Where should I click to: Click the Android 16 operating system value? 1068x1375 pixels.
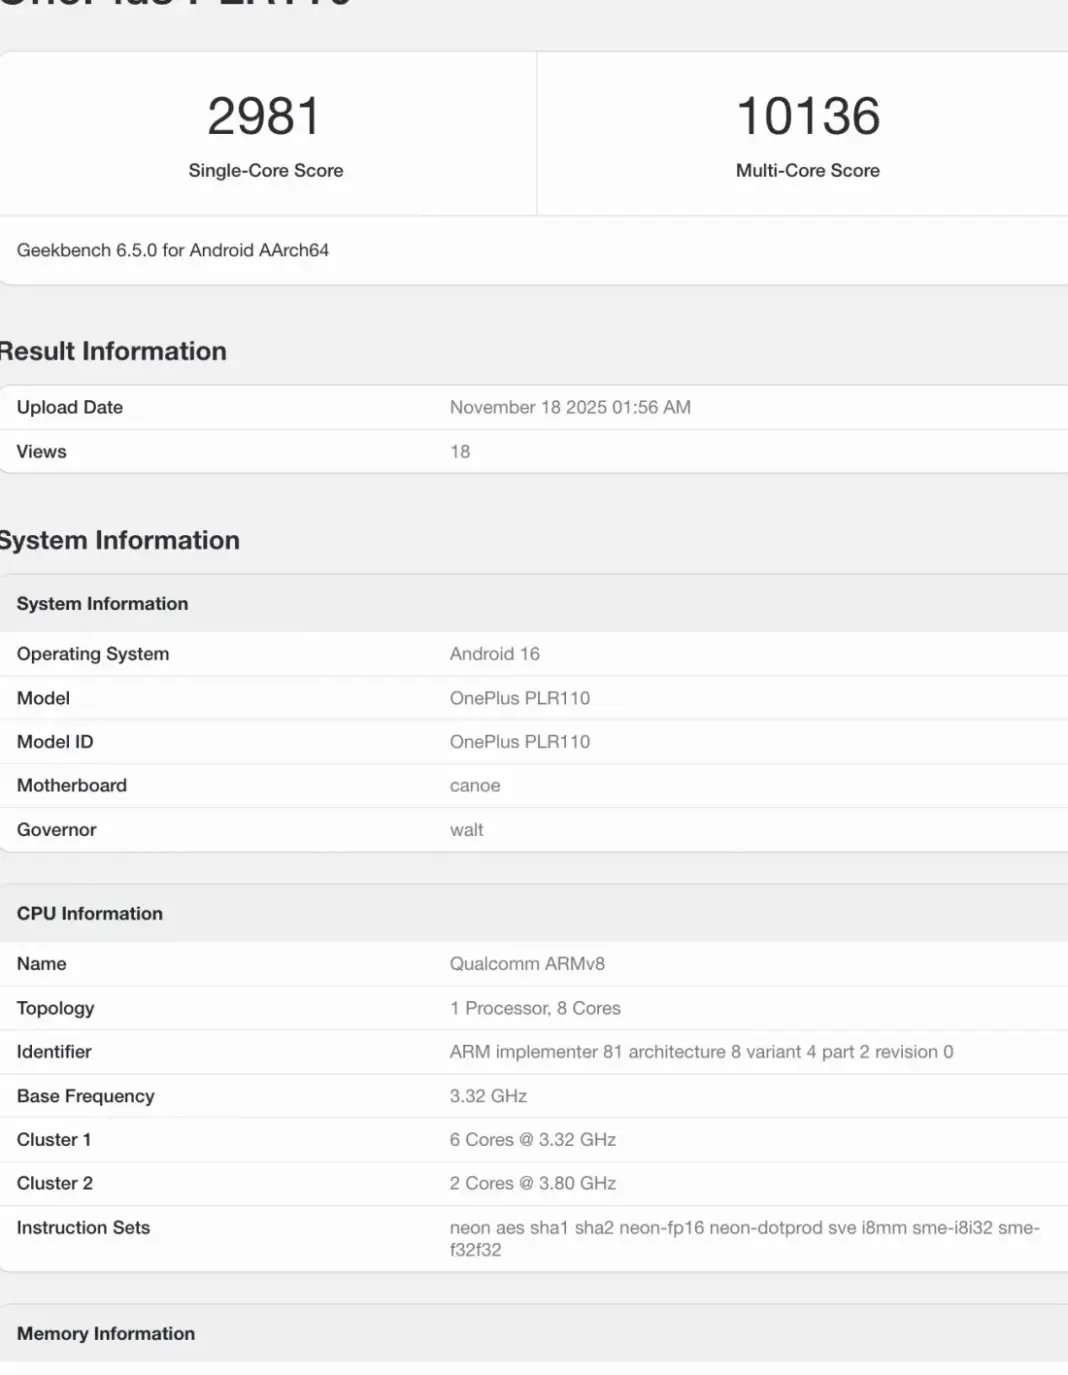tap(495, 654)
